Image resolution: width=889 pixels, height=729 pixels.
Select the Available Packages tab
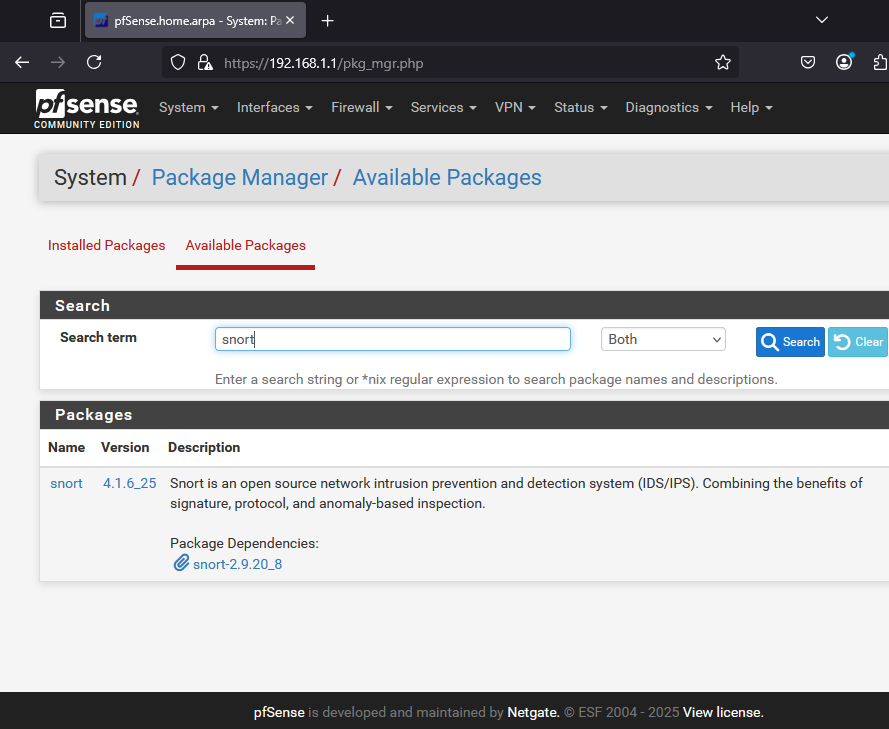click(246, 245)
